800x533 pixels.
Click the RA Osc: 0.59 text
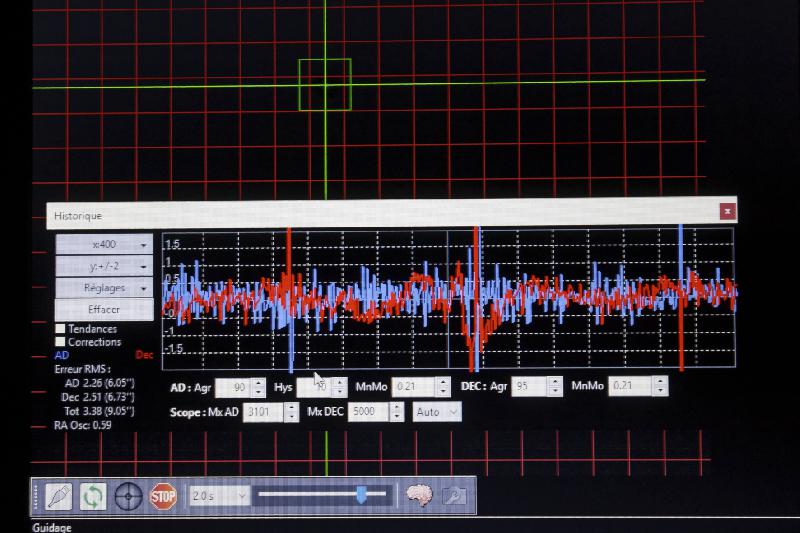83,425
